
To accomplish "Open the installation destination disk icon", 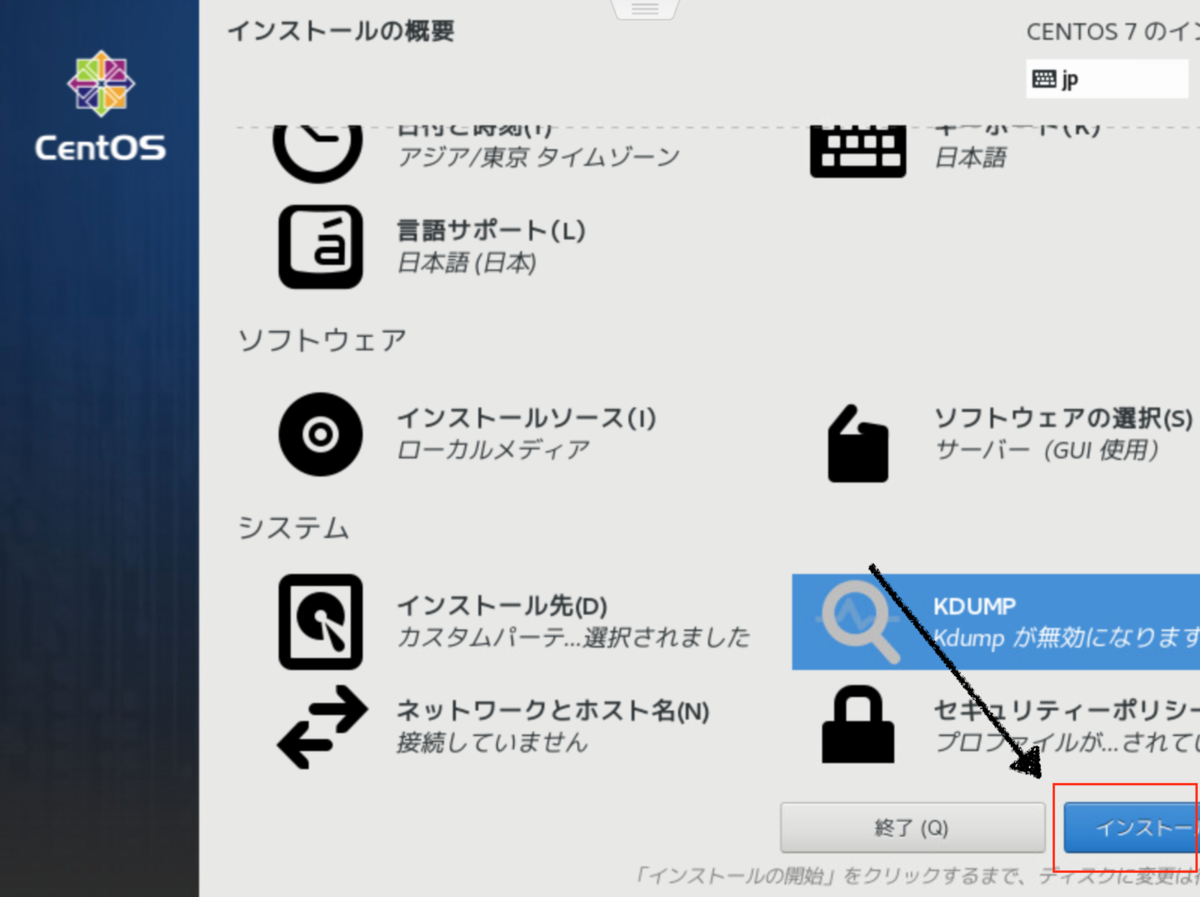I will pyautogui.click(x=320, y=621).
